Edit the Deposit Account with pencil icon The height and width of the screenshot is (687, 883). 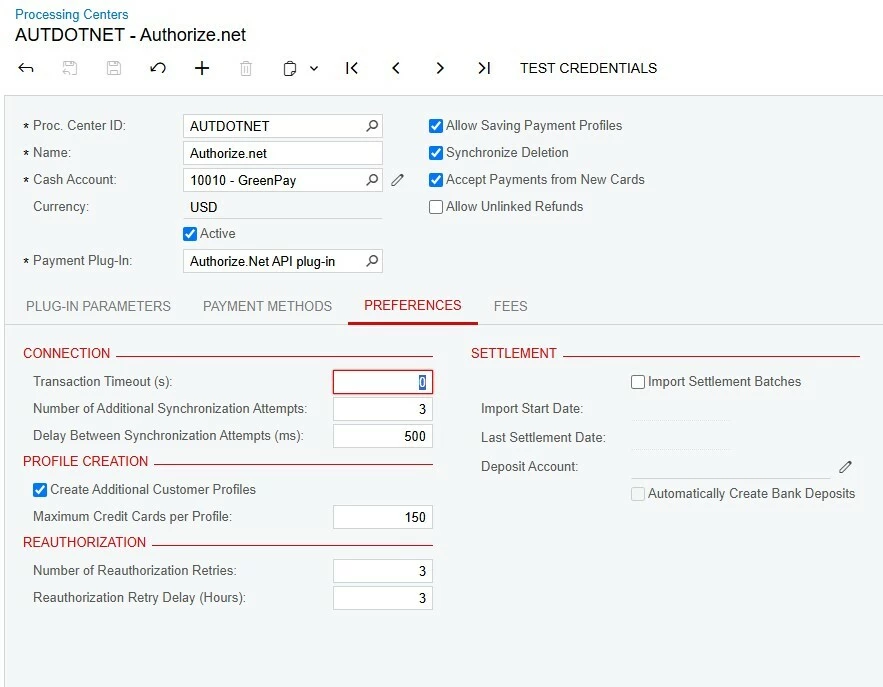click(845, 466)
